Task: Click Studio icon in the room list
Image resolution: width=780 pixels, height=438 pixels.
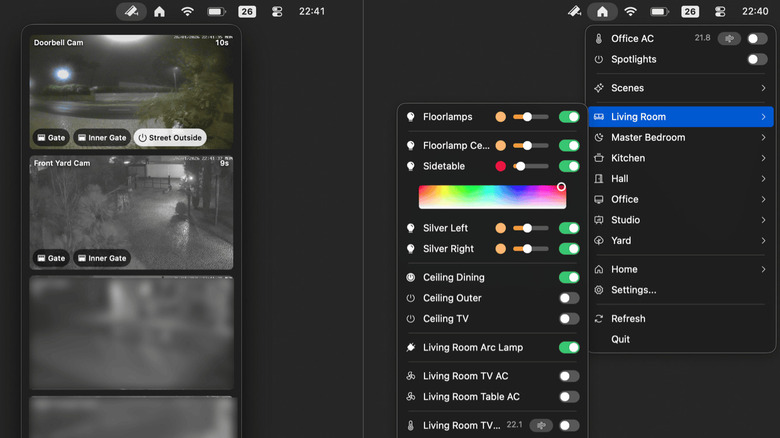Action: coord(599,220)
